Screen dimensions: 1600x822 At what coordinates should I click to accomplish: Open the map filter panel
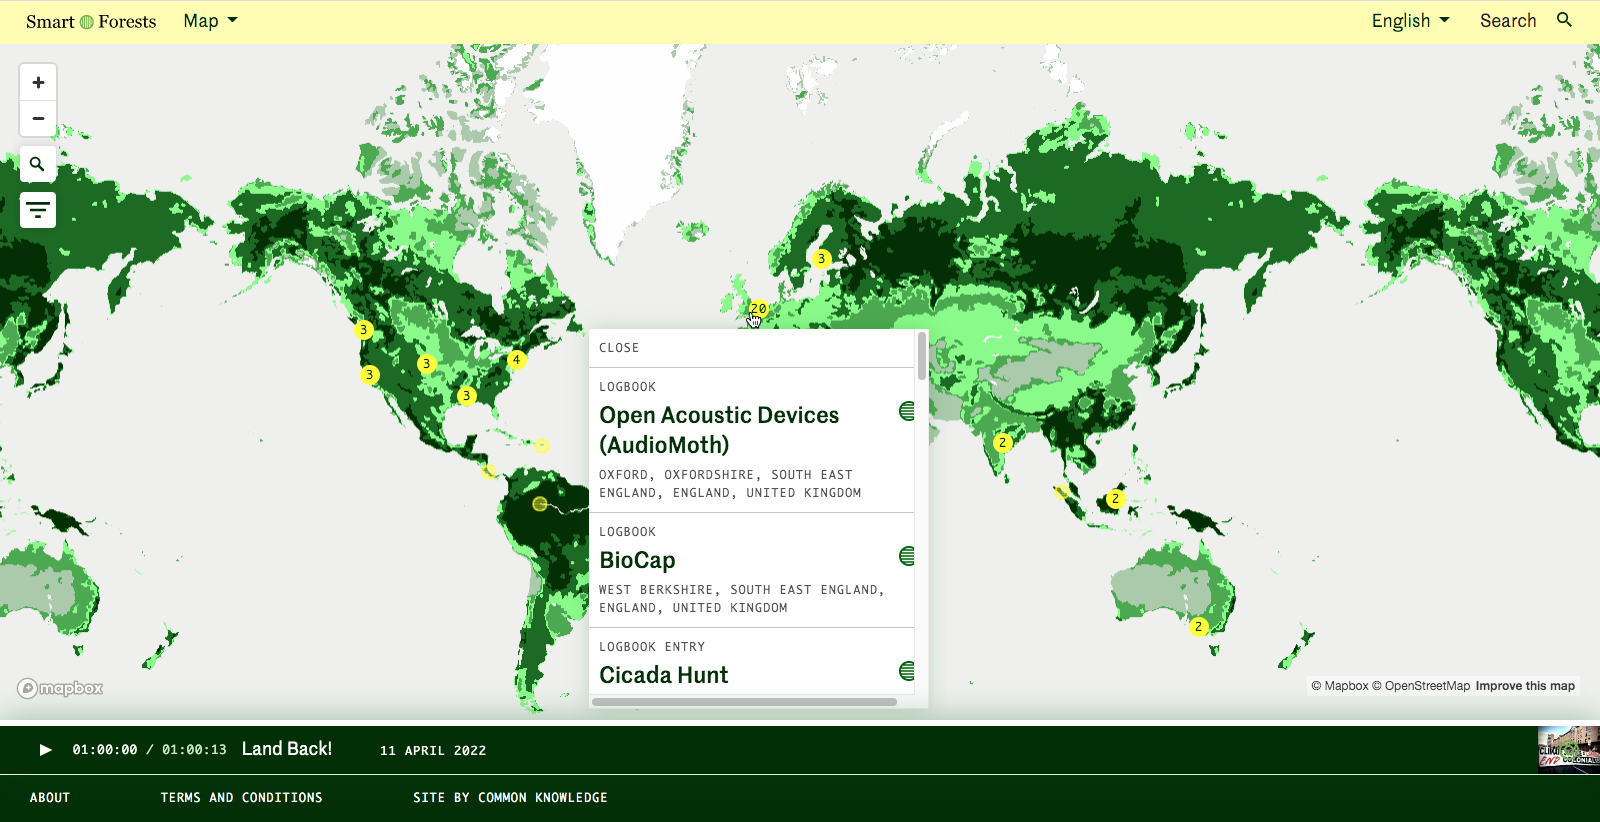point(38,210)
